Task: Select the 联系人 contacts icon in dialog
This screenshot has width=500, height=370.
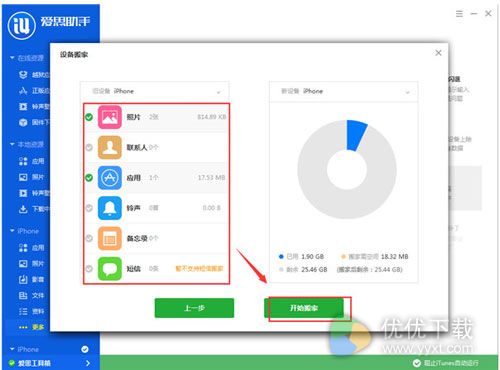Action: 110,147
